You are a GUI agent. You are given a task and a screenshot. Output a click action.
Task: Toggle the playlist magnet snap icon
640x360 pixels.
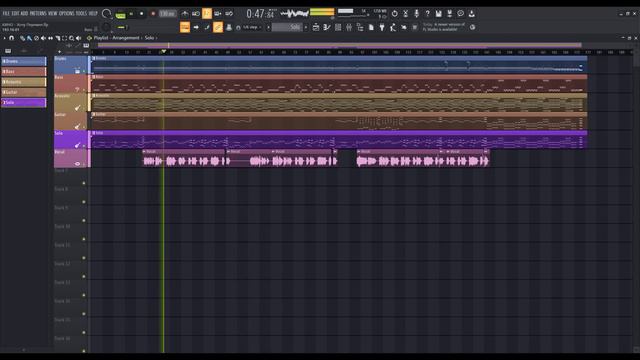tap(12, 38)
